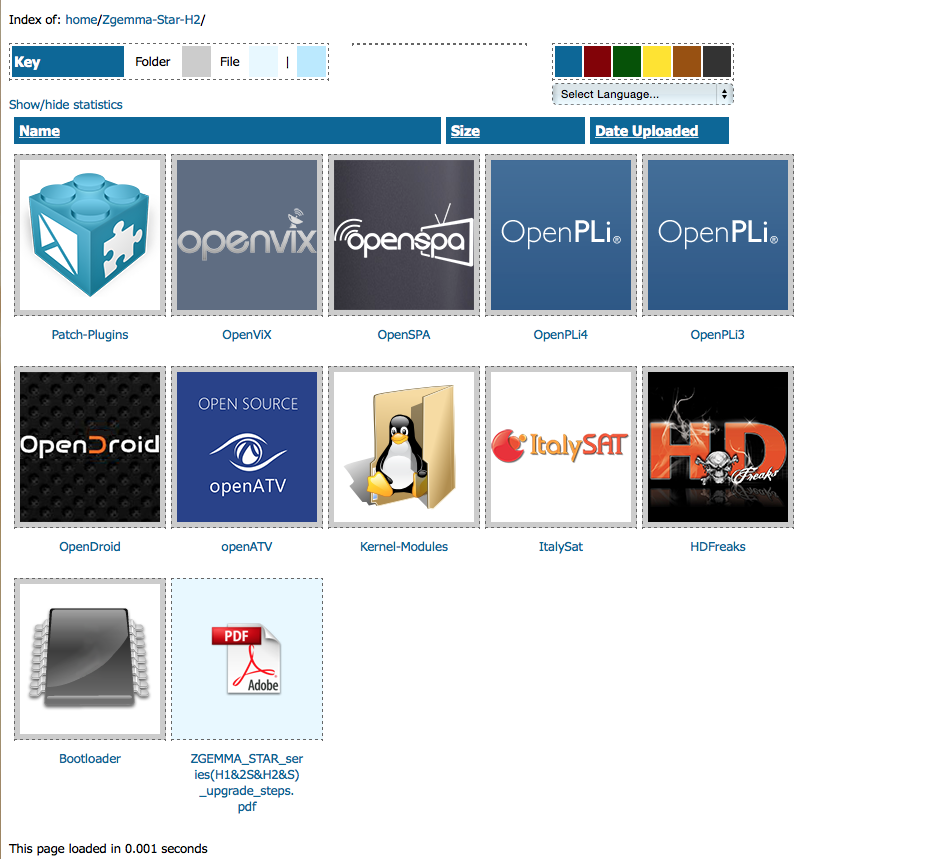Click the OpenPLi3 text link

point(717,335)
